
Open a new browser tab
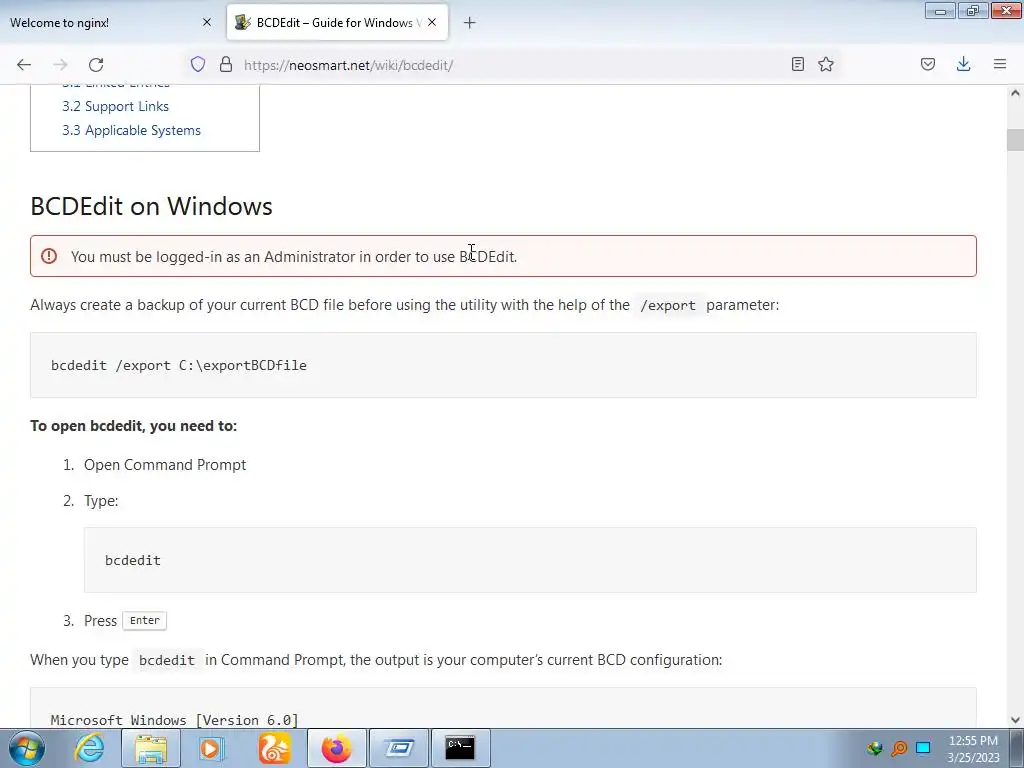click(470, 23)
